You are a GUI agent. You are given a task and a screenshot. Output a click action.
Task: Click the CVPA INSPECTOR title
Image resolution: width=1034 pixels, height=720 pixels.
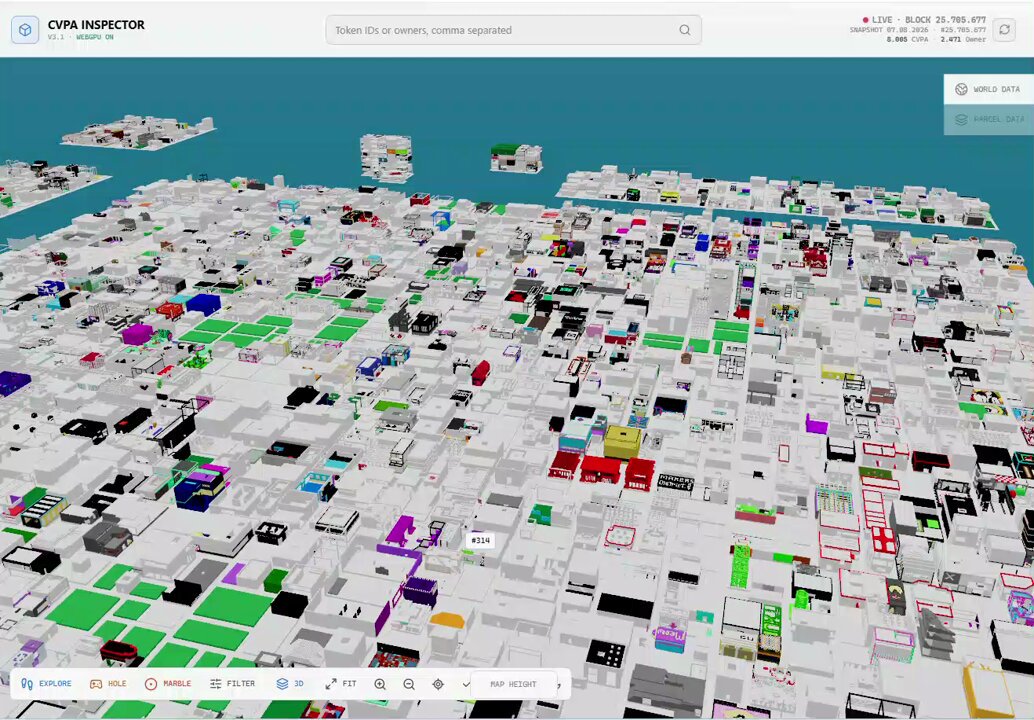pos(96,24)
